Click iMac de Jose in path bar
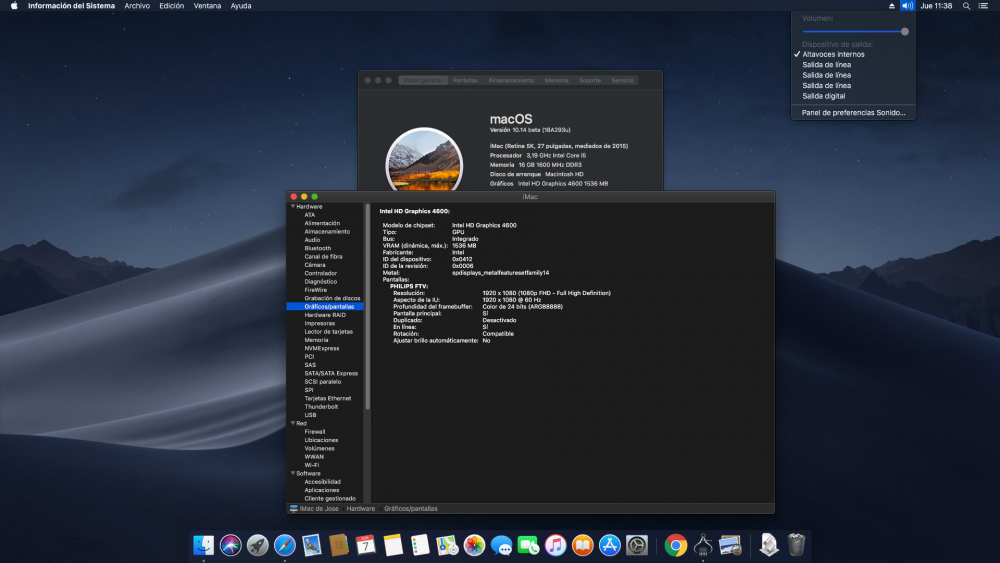1000x563 pixels. [314, 509]
